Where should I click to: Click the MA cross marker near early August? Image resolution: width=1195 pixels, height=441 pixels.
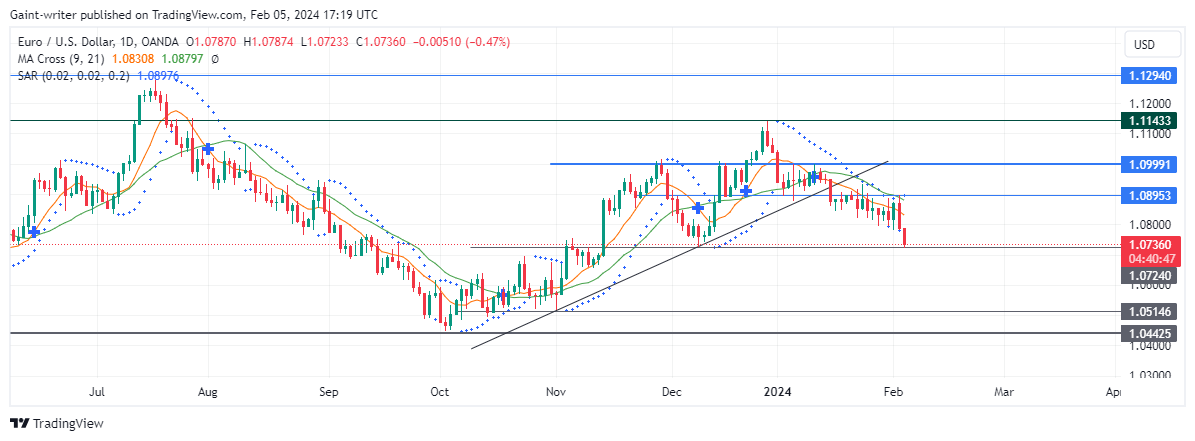pos(207,149)
